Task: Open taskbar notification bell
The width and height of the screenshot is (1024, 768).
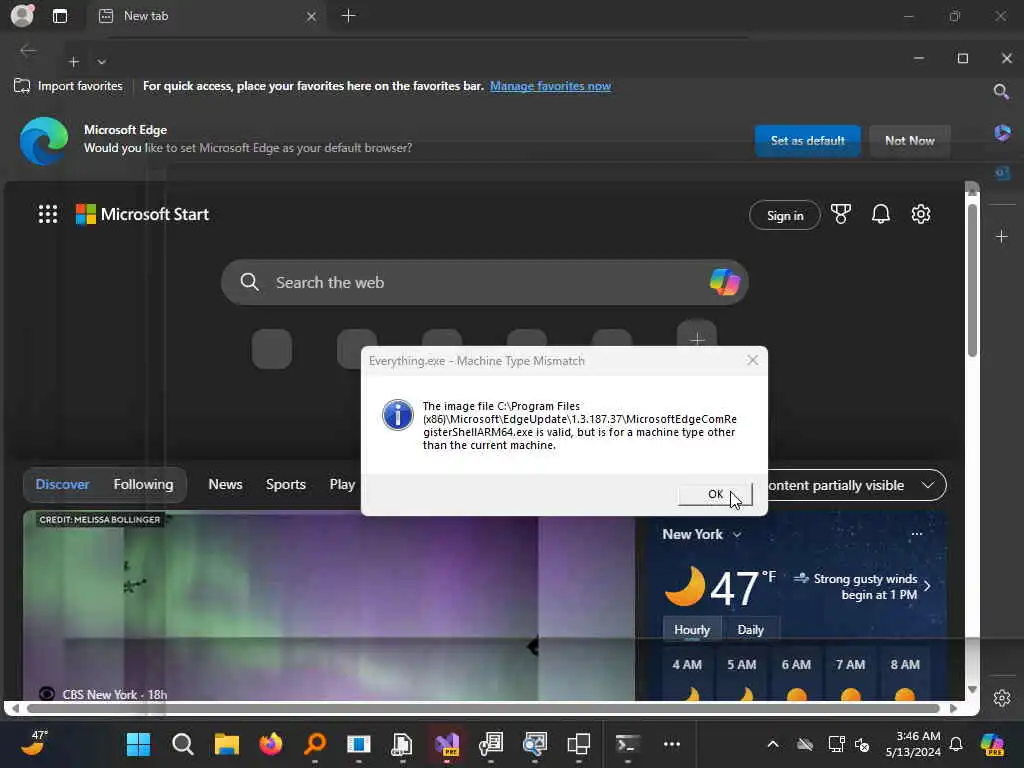Action: click(x=956, y=744)
